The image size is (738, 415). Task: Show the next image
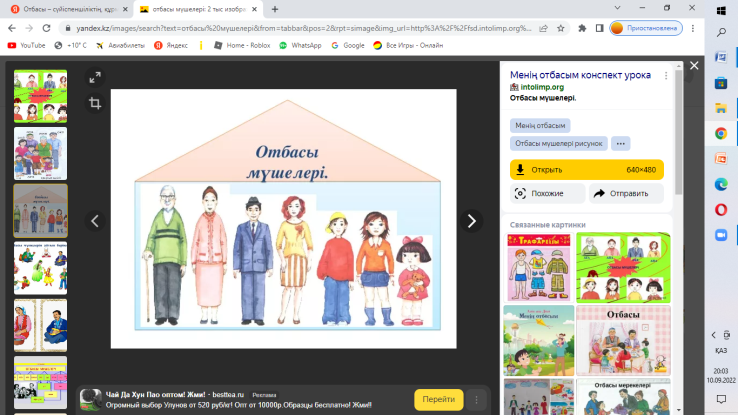pyautogui.click(x=472, y=221)
